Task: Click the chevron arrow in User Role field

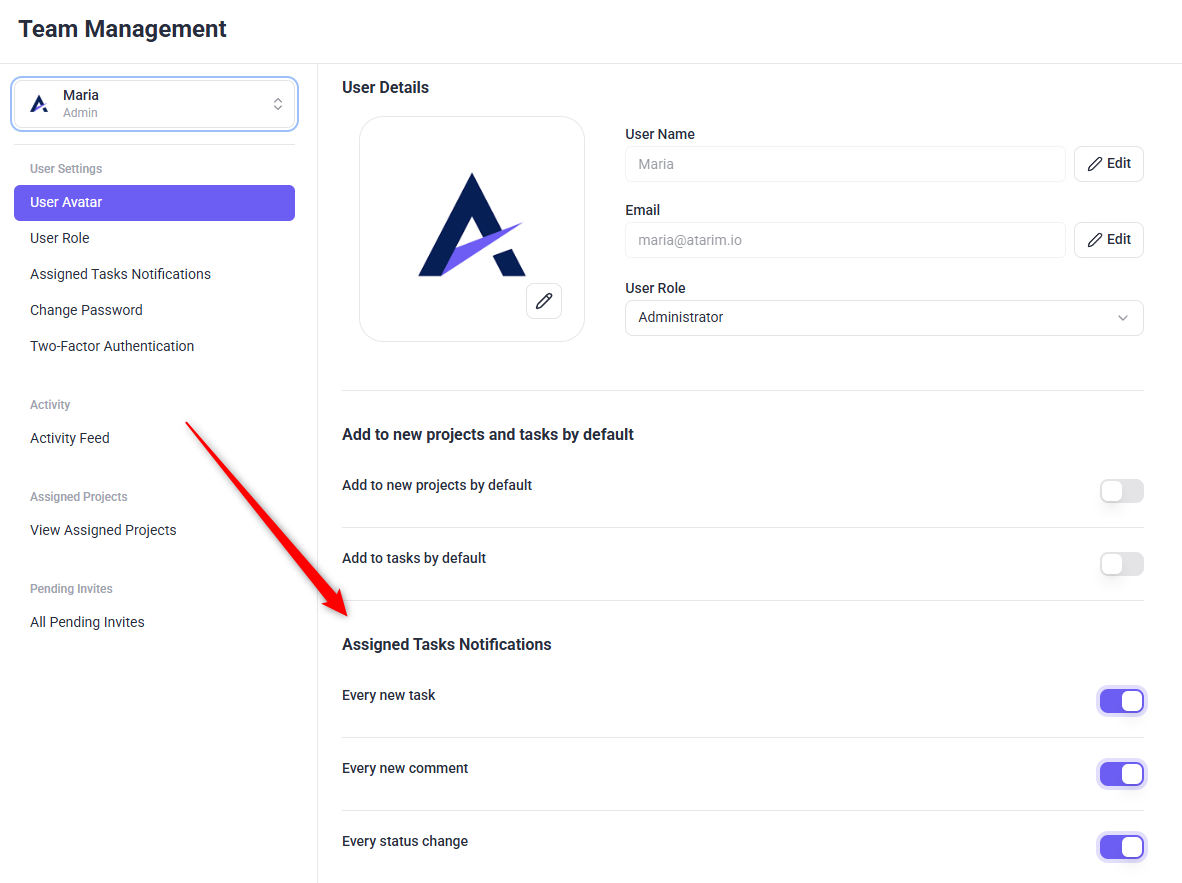Action: (x=1122, y=318)
